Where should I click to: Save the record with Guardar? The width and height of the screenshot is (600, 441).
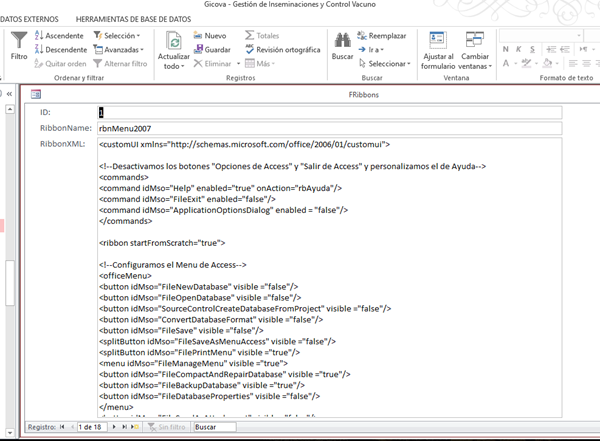click(212, 49)
